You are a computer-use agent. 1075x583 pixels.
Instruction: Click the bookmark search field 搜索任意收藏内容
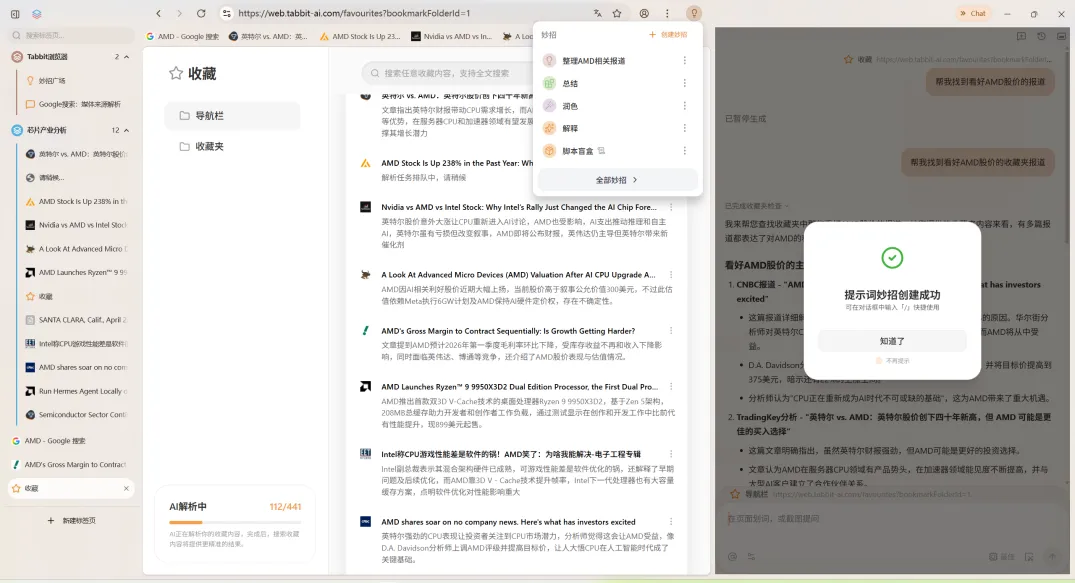446,73
